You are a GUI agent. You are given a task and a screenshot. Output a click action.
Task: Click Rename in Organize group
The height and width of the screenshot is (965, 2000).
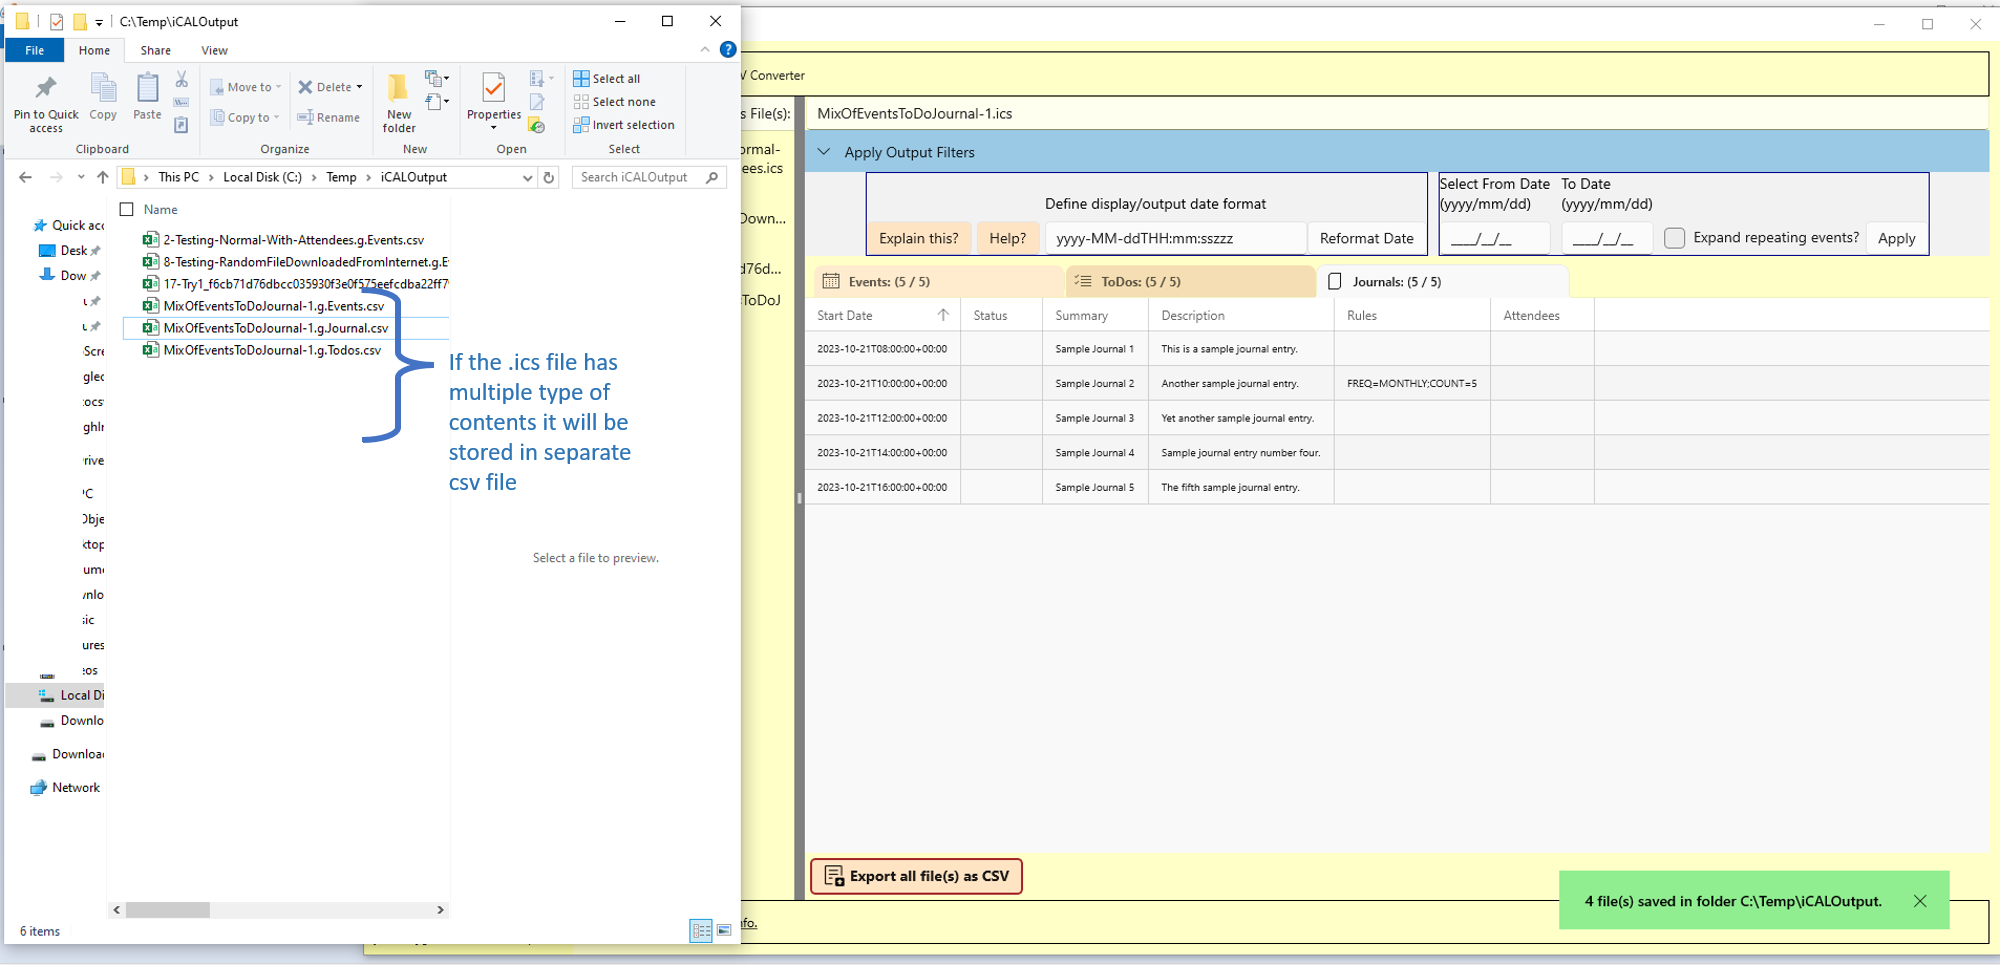pyautogui.click(x=328, y=117)
